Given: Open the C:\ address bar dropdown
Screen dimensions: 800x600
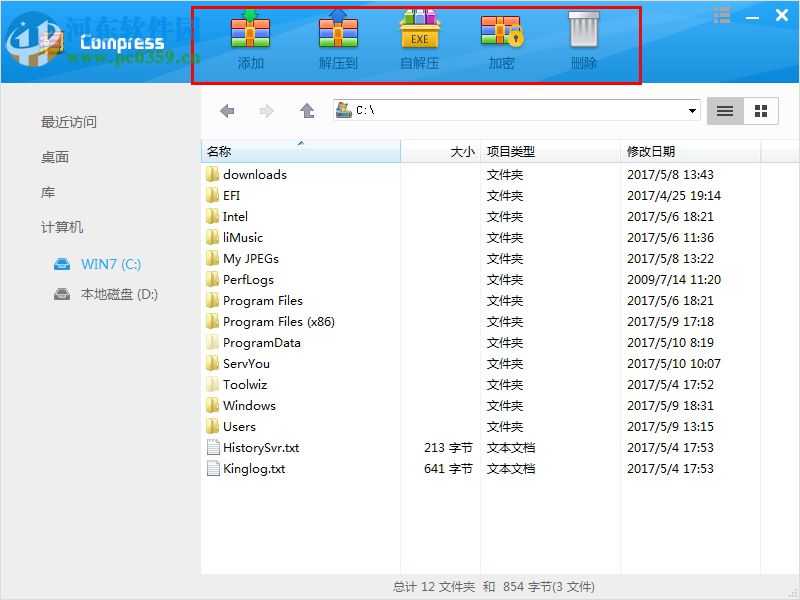Looking at the screenshot, I should [x=692, y=111].
